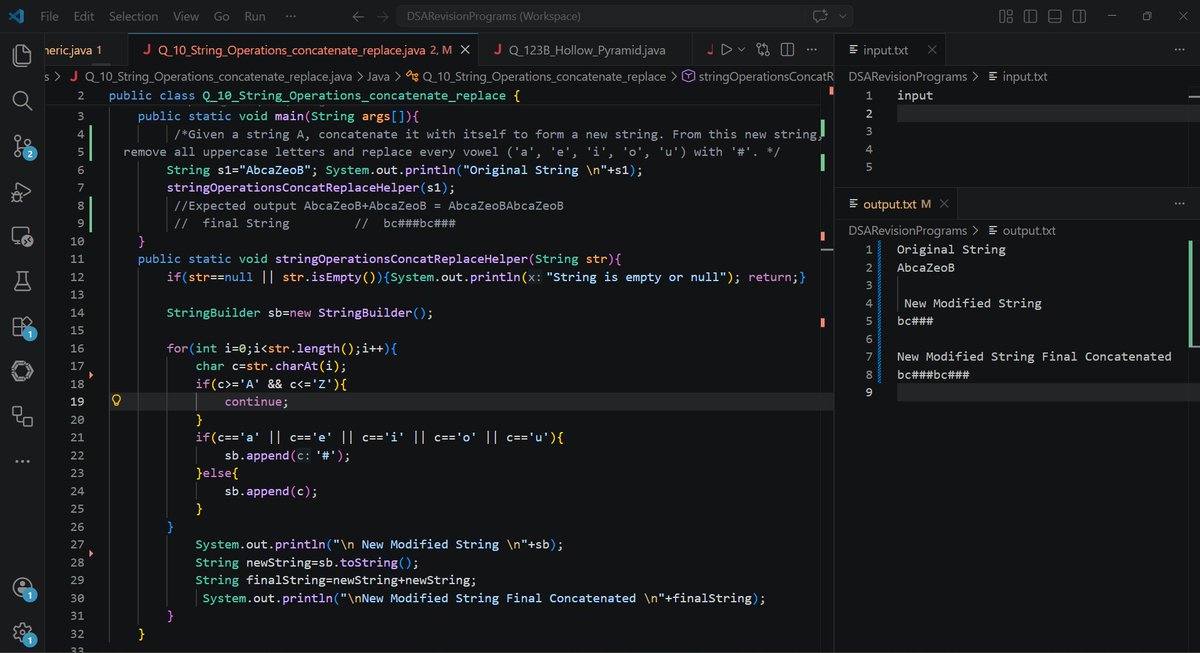Screen dimensions: 1200x653
Task: Open the Run menu
Action: pos(255,16)
